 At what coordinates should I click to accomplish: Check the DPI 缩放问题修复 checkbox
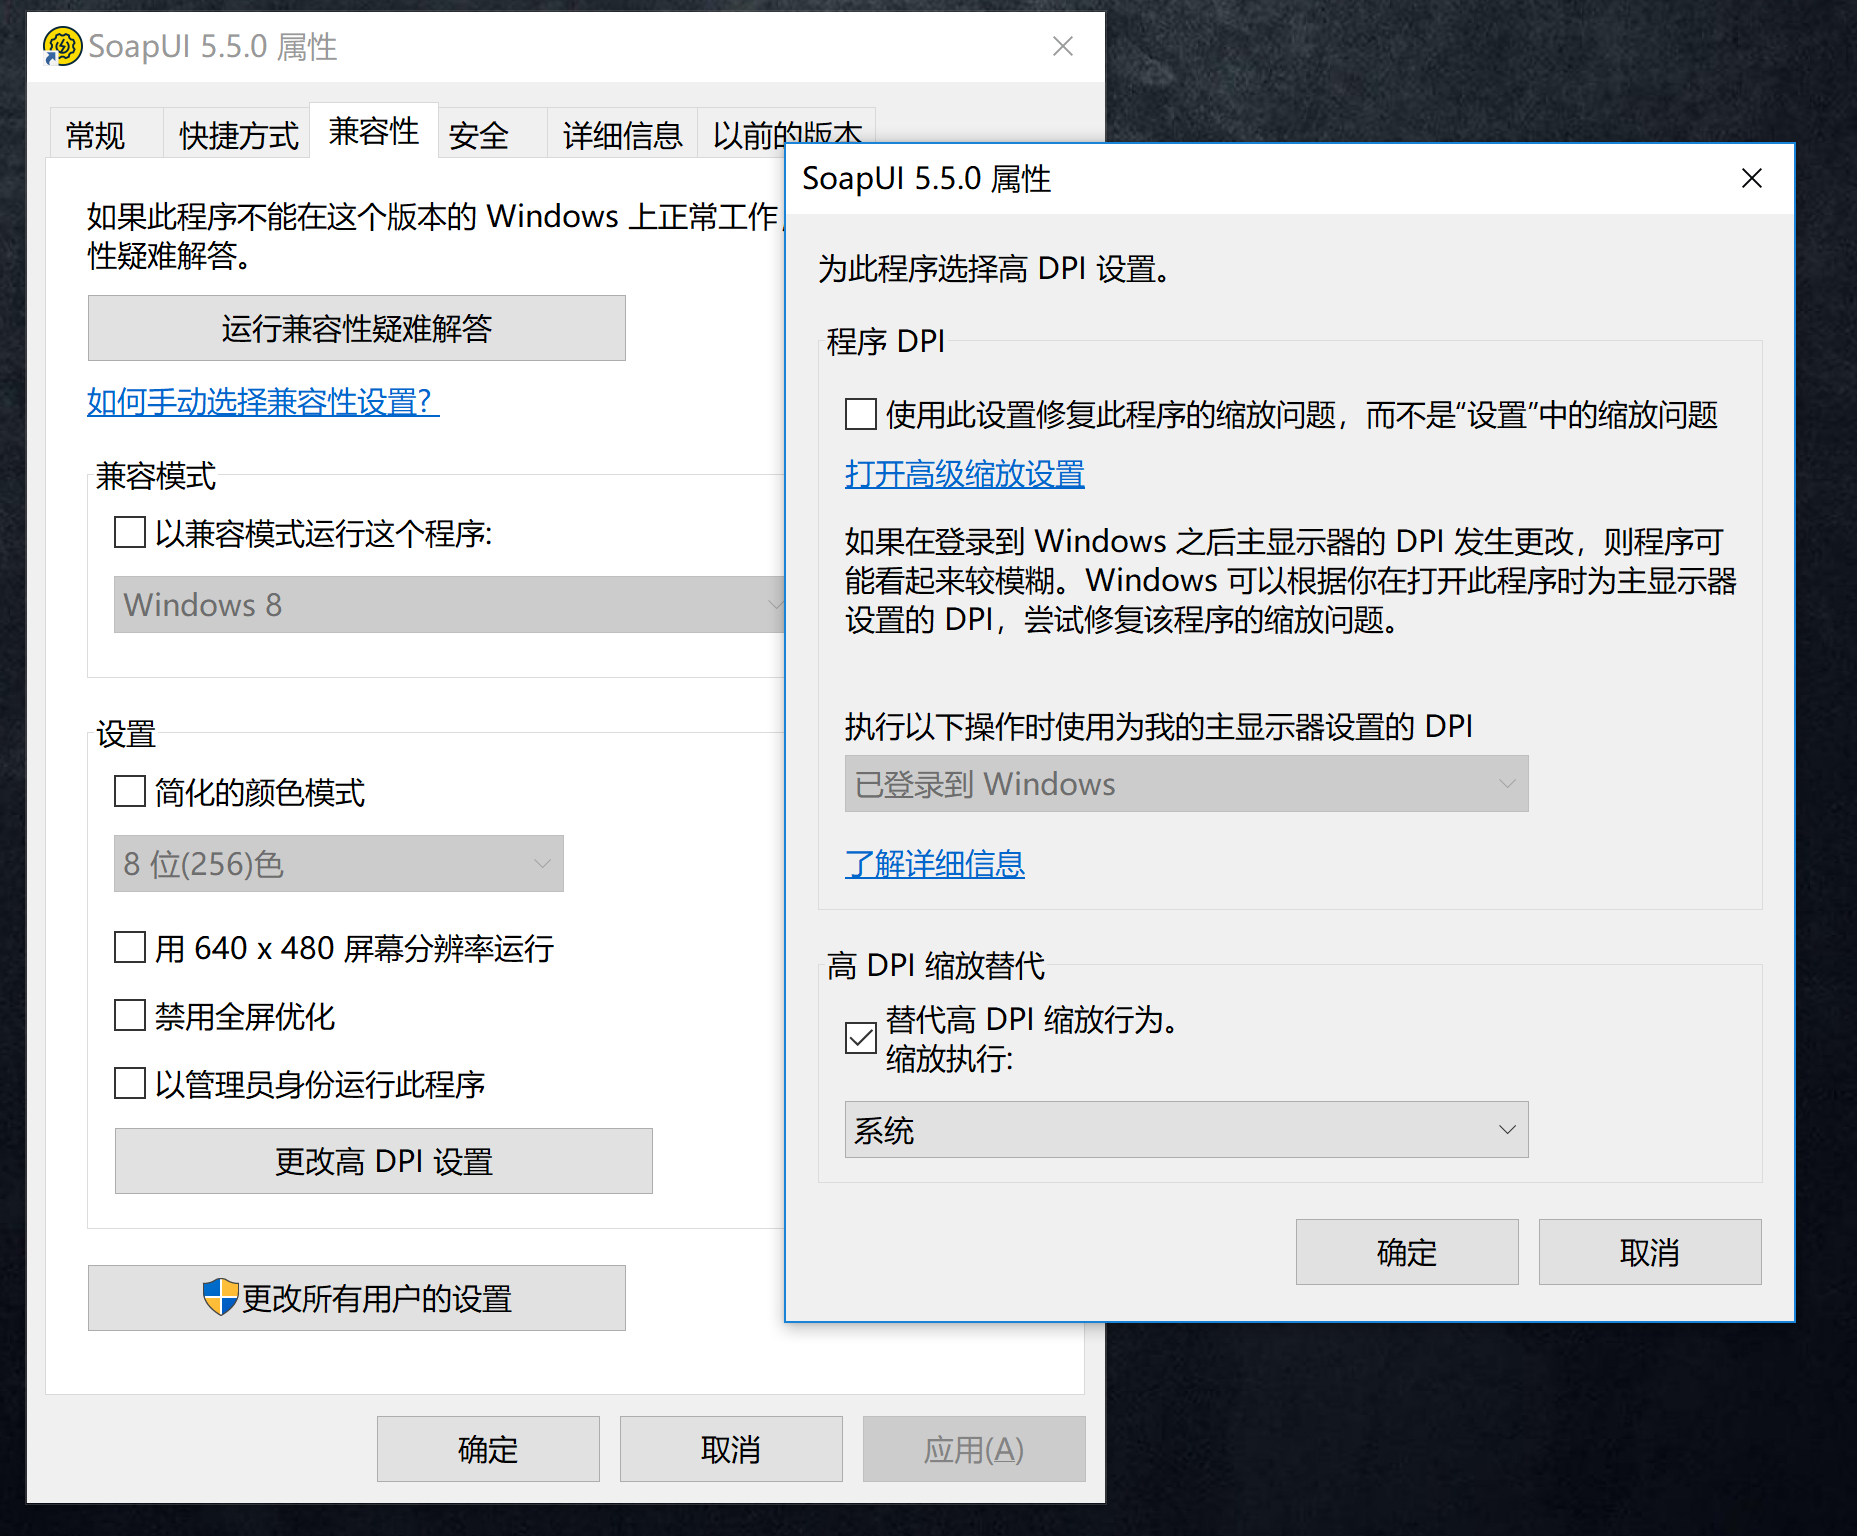click(859, 414)
